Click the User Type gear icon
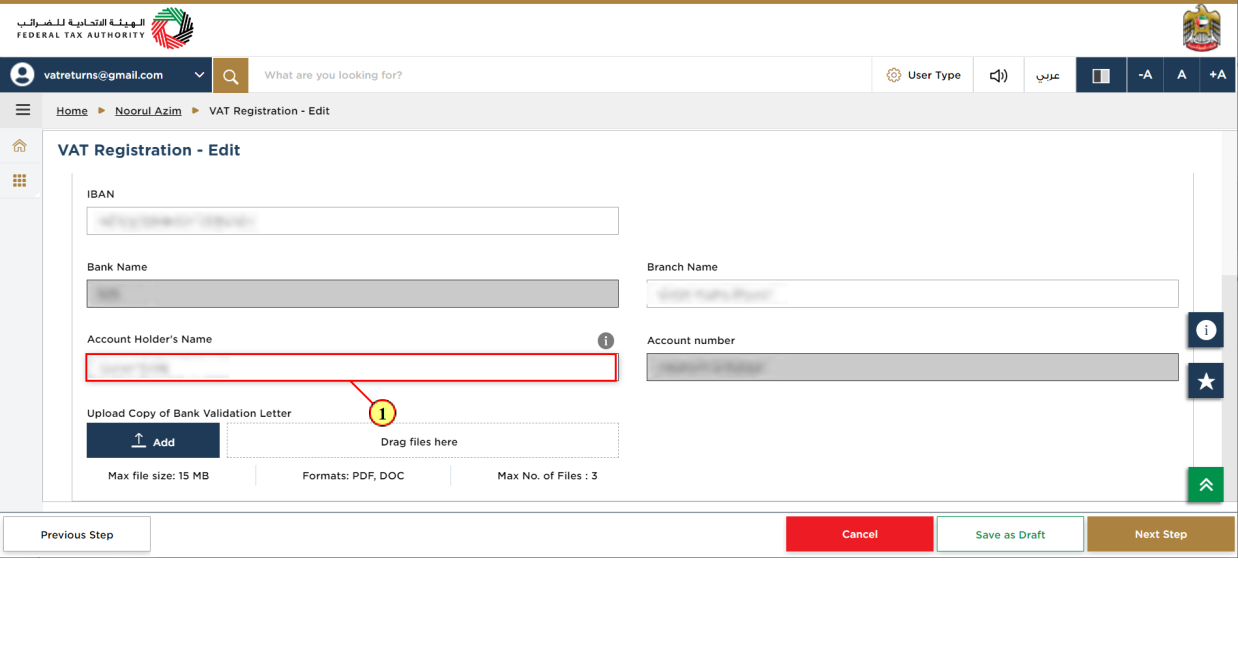 pyautogui.click(x=894, y=75)
